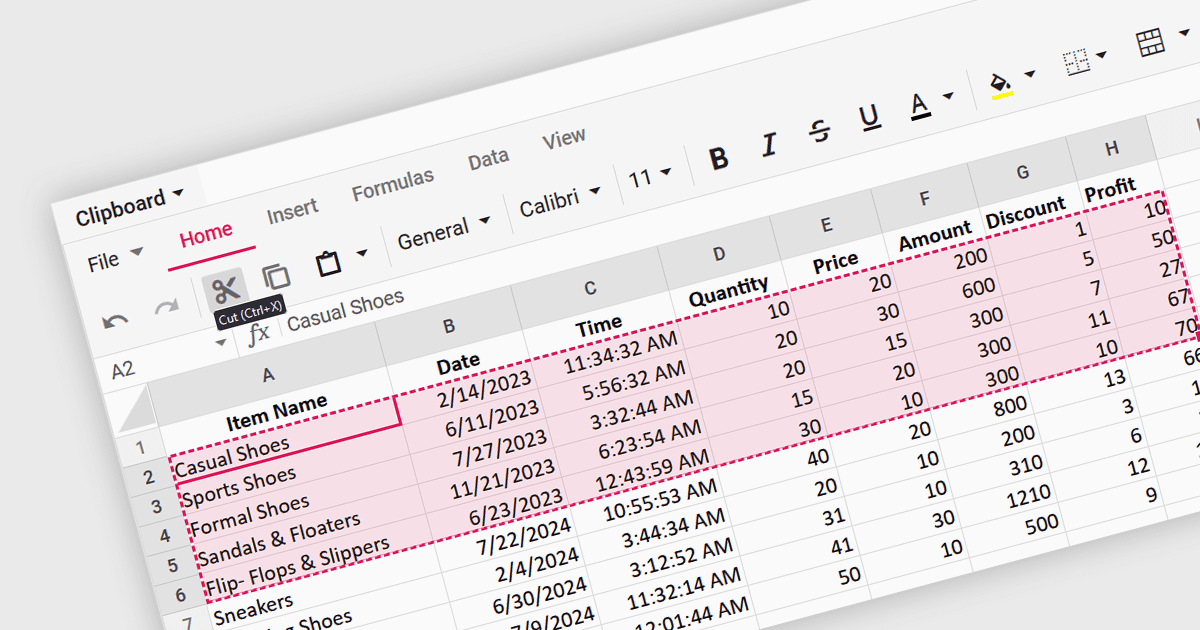Click the Sandals & Floaters cell
Viewport: 1200px width, 630px height.
(311, 530)
